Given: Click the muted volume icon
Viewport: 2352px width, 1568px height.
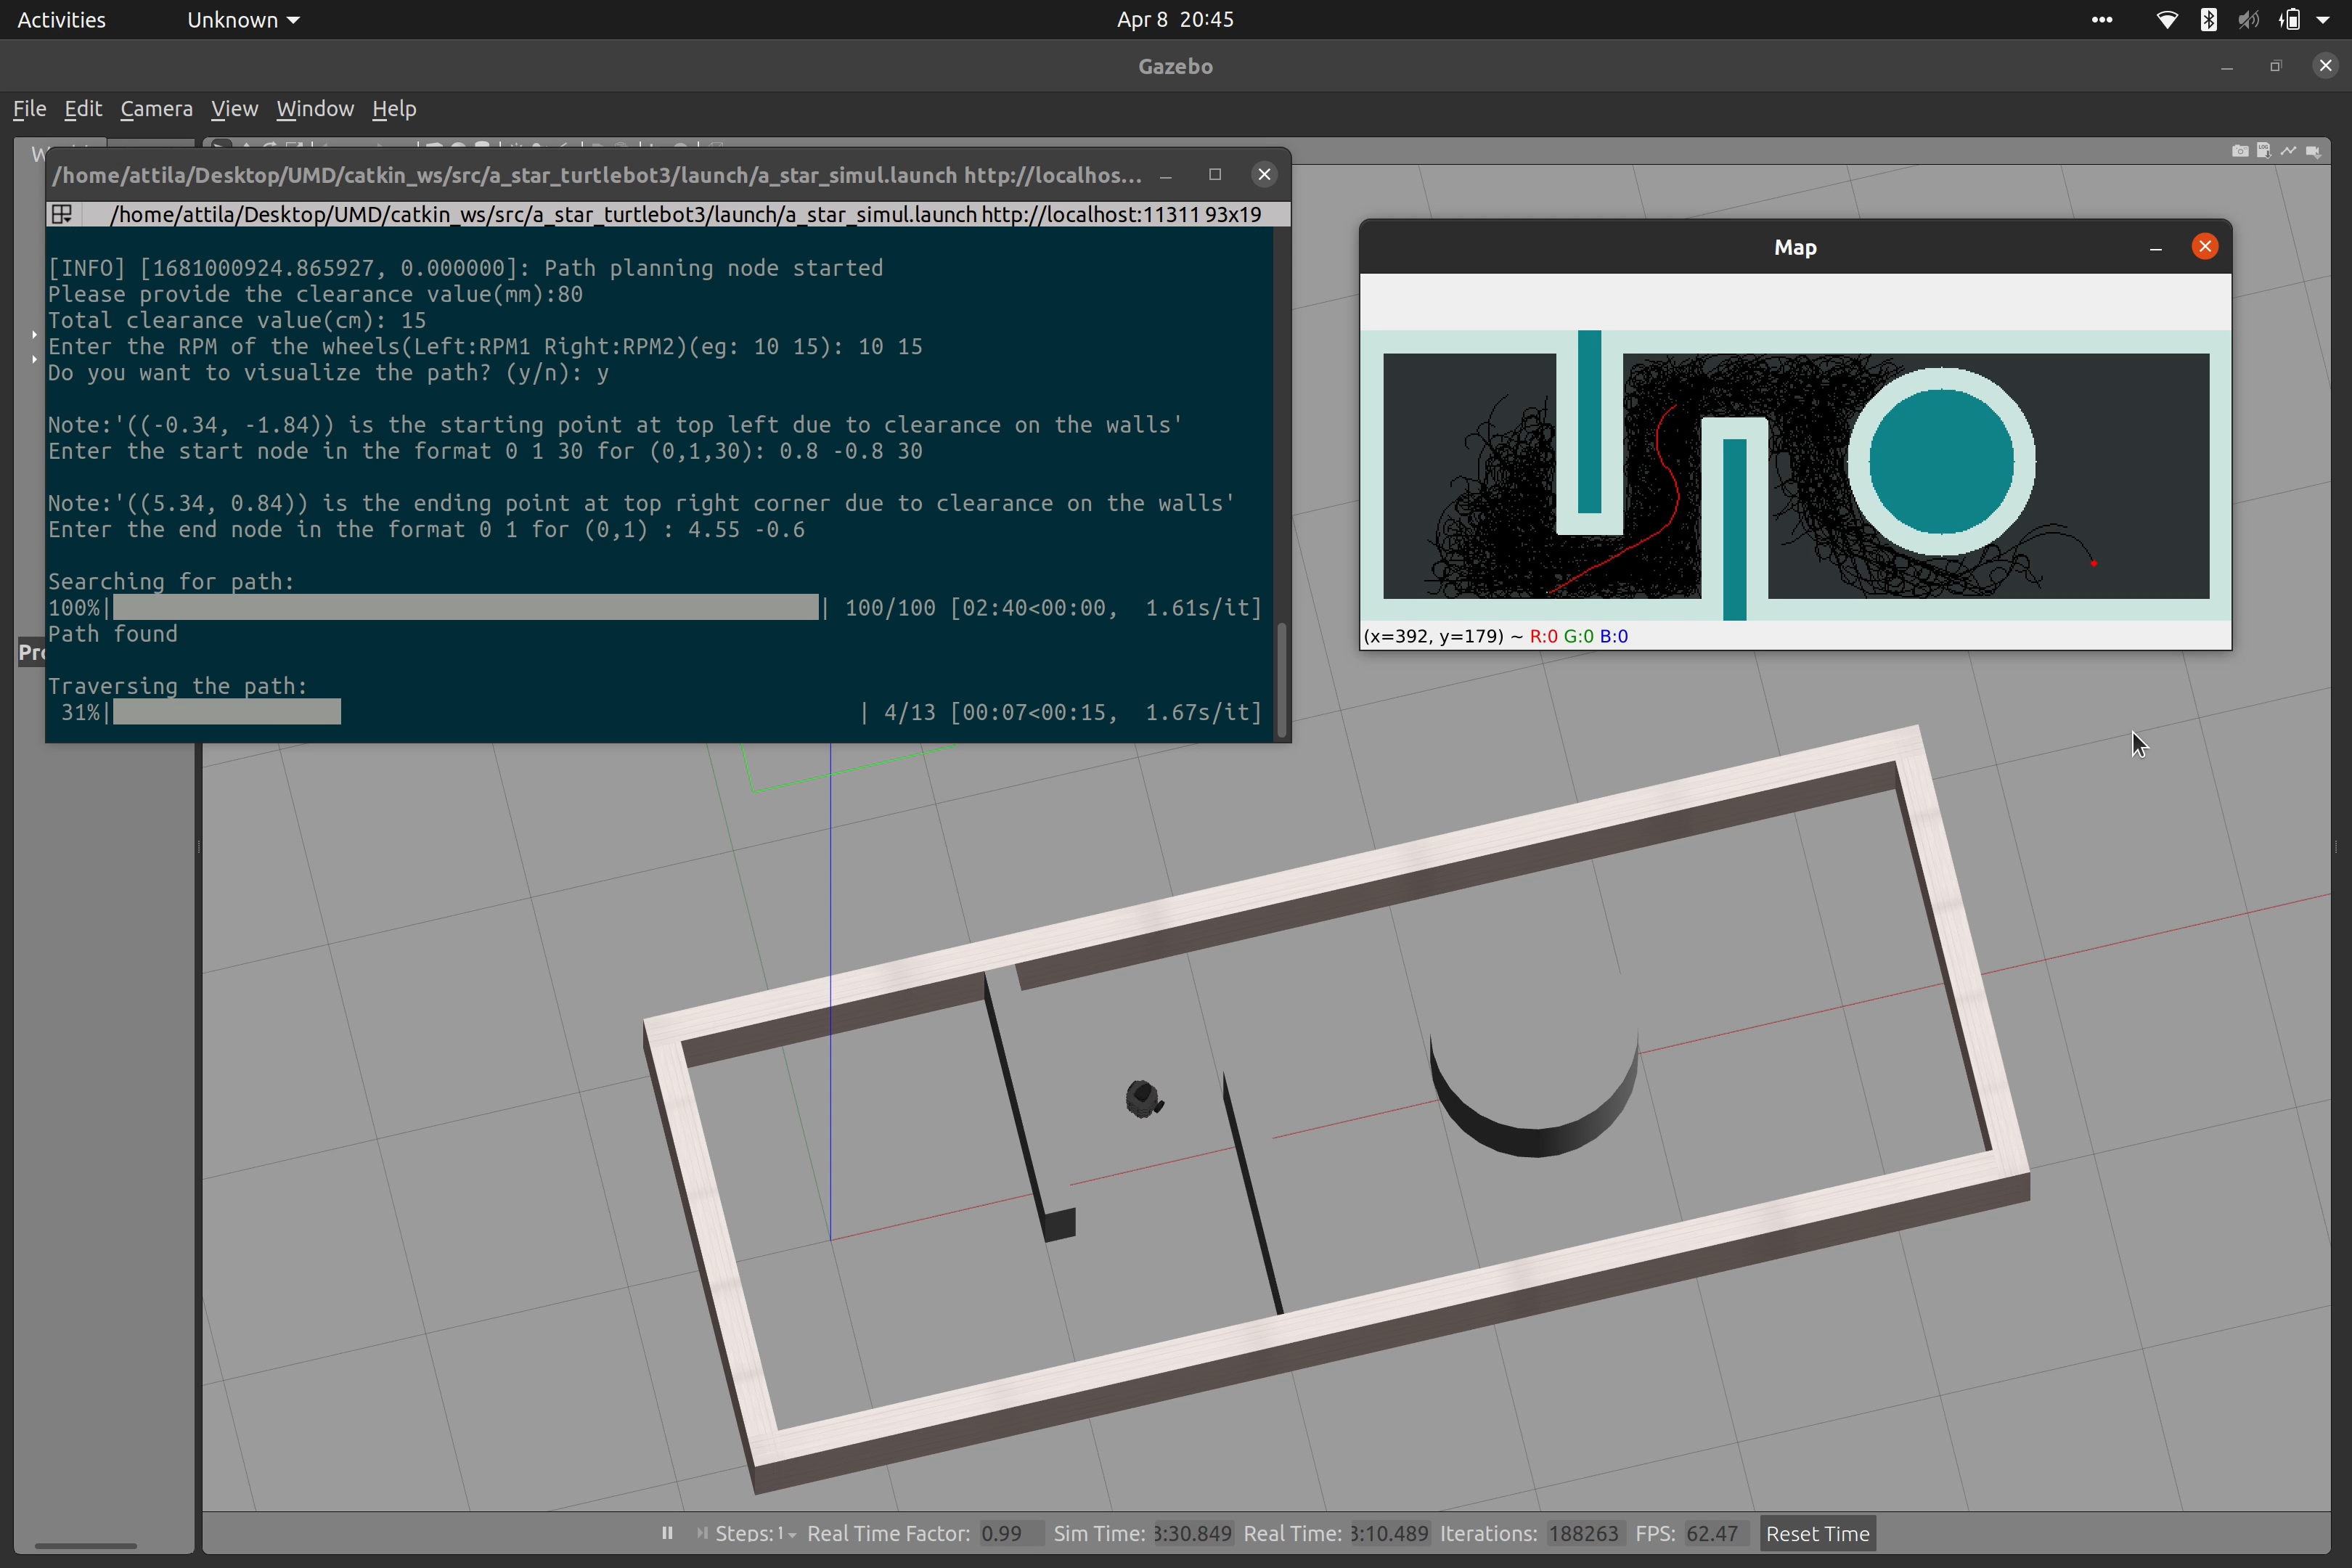Looking at the screenshot, I should click(x=2249, y=19).
